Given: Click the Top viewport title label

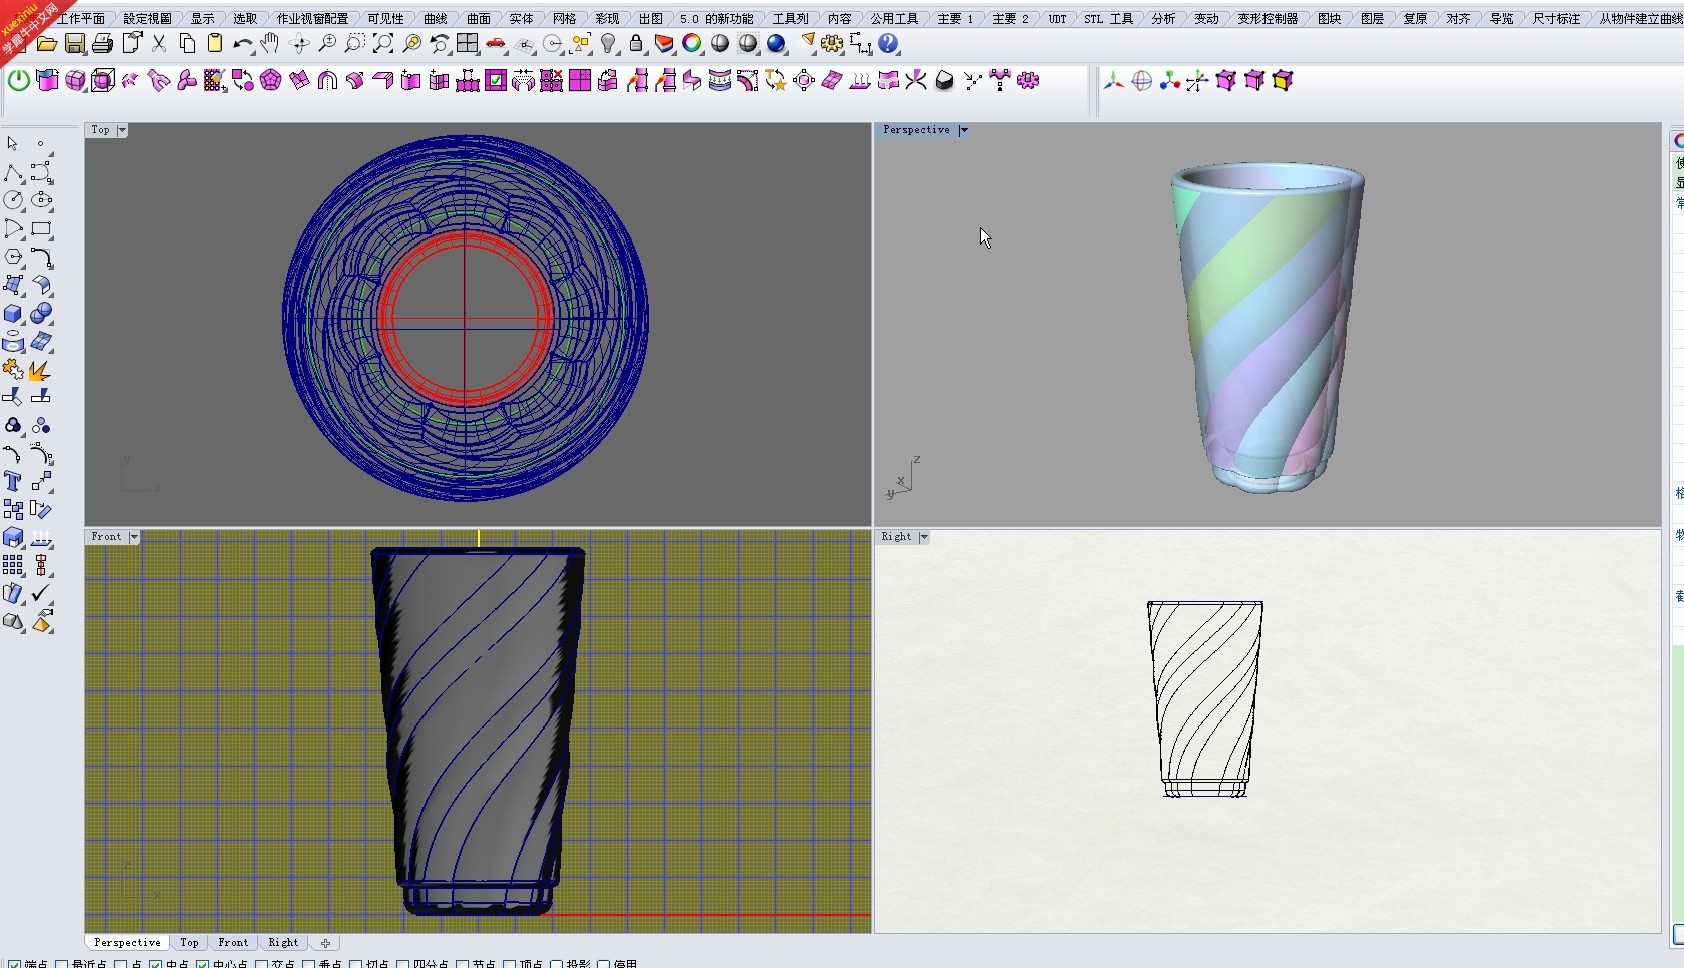Looking at the screenshot, I should (100, 130).
